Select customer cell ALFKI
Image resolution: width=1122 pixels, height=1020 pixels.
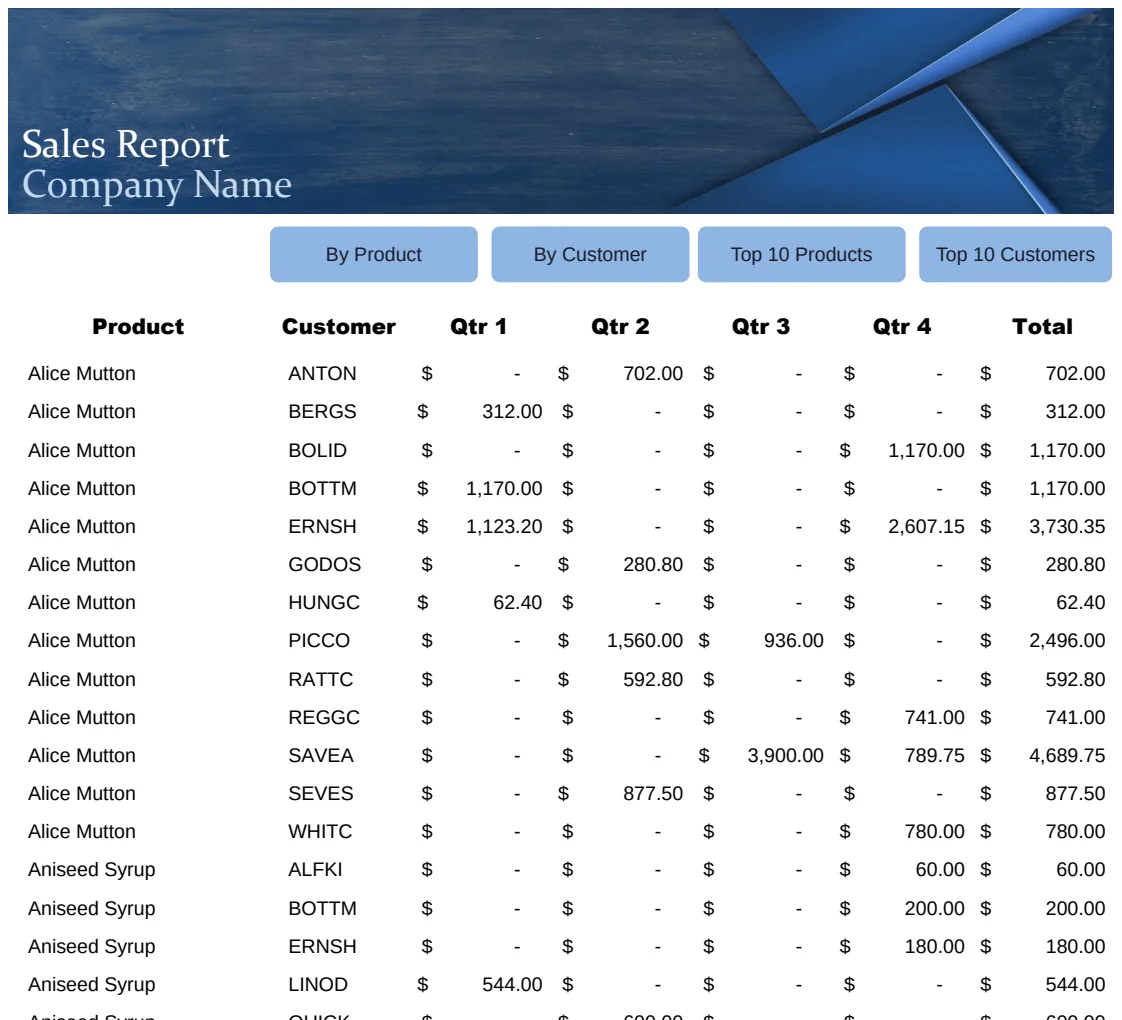click(x=315, y=869)
